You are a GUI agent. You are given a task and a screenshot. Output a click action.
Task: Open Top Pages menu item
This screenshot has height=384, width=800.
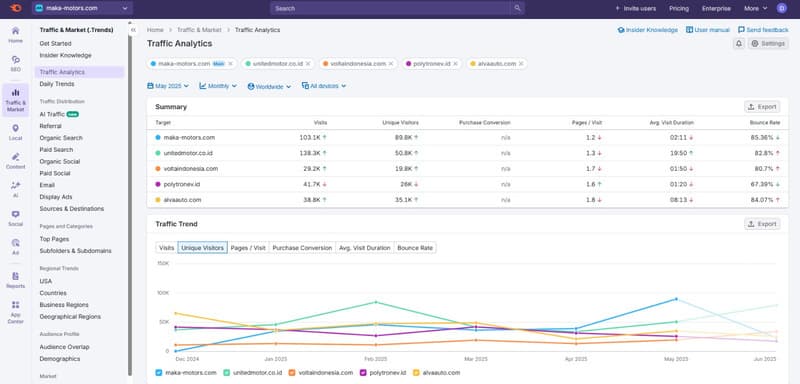click(54, 239)
